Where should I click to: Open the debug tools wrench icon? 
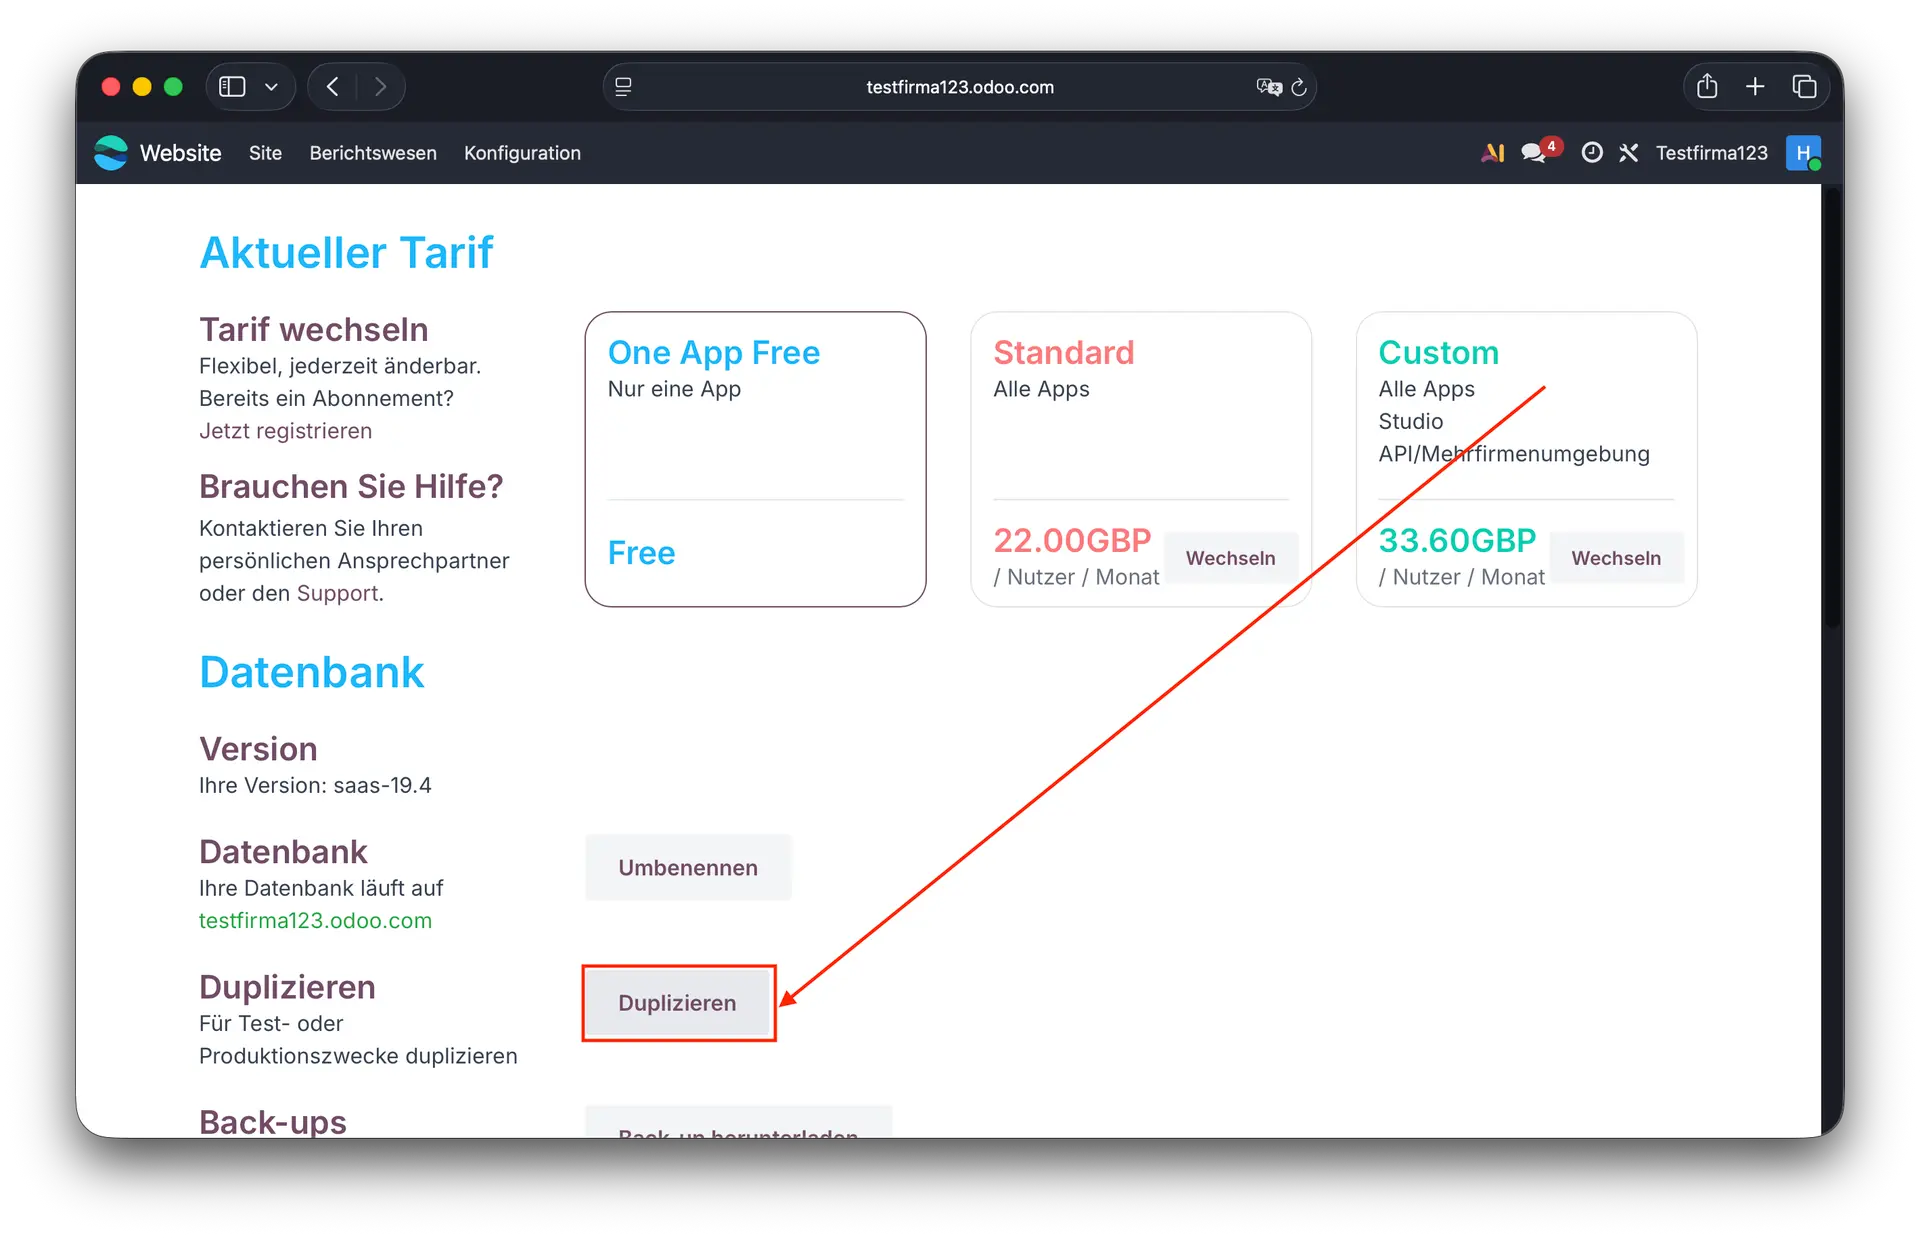(1629, 153)
